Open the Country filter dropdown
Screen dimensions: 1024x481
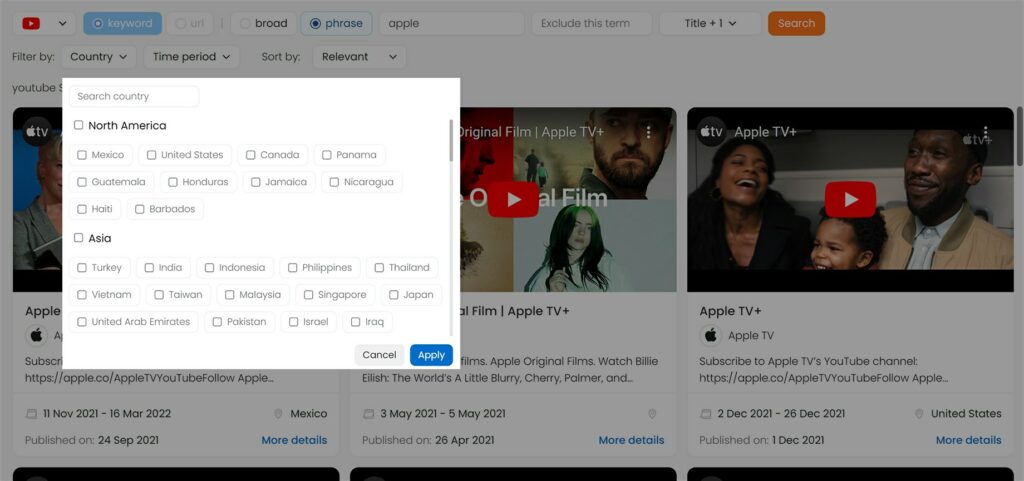99,57
